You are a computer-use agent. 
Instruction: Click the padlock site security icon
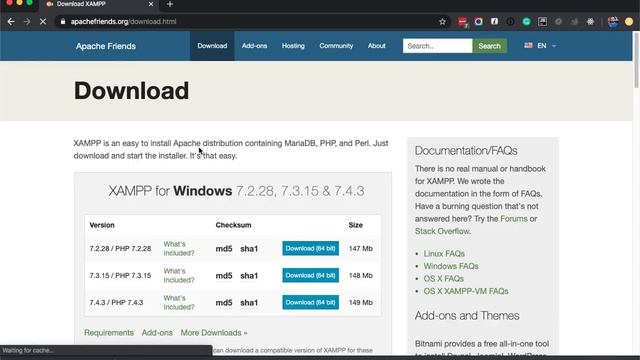(x=62, y=22)
